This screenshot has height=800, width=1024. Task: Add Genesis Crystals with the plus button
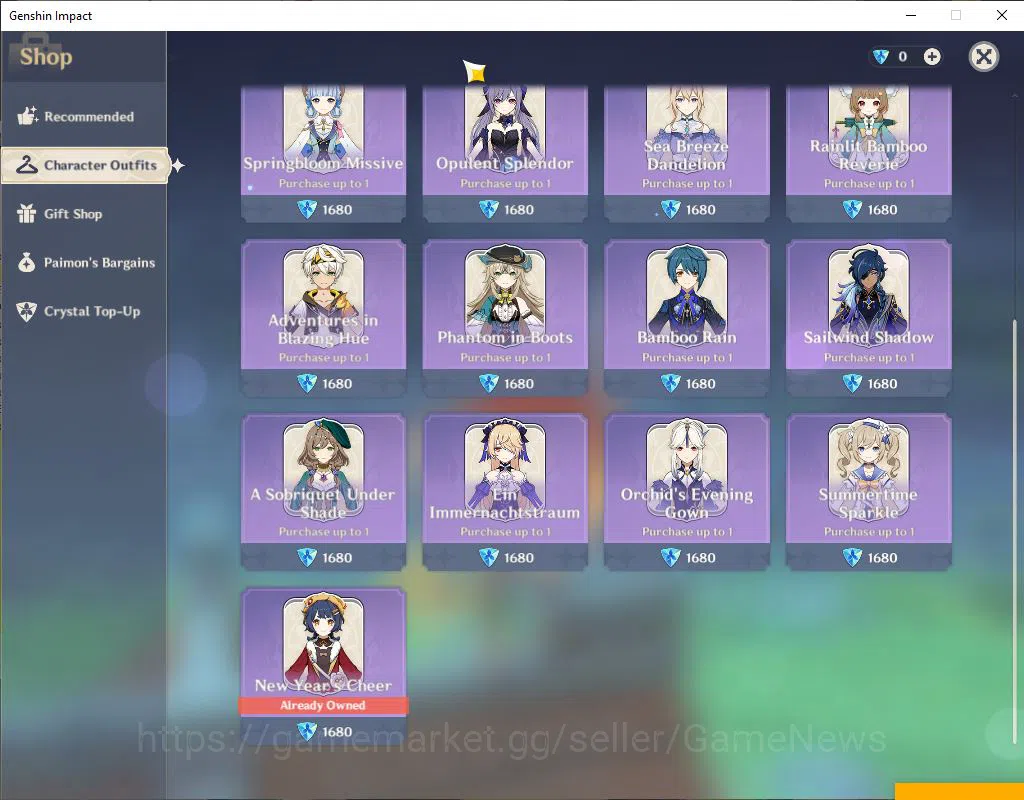[x=932, y=57]
